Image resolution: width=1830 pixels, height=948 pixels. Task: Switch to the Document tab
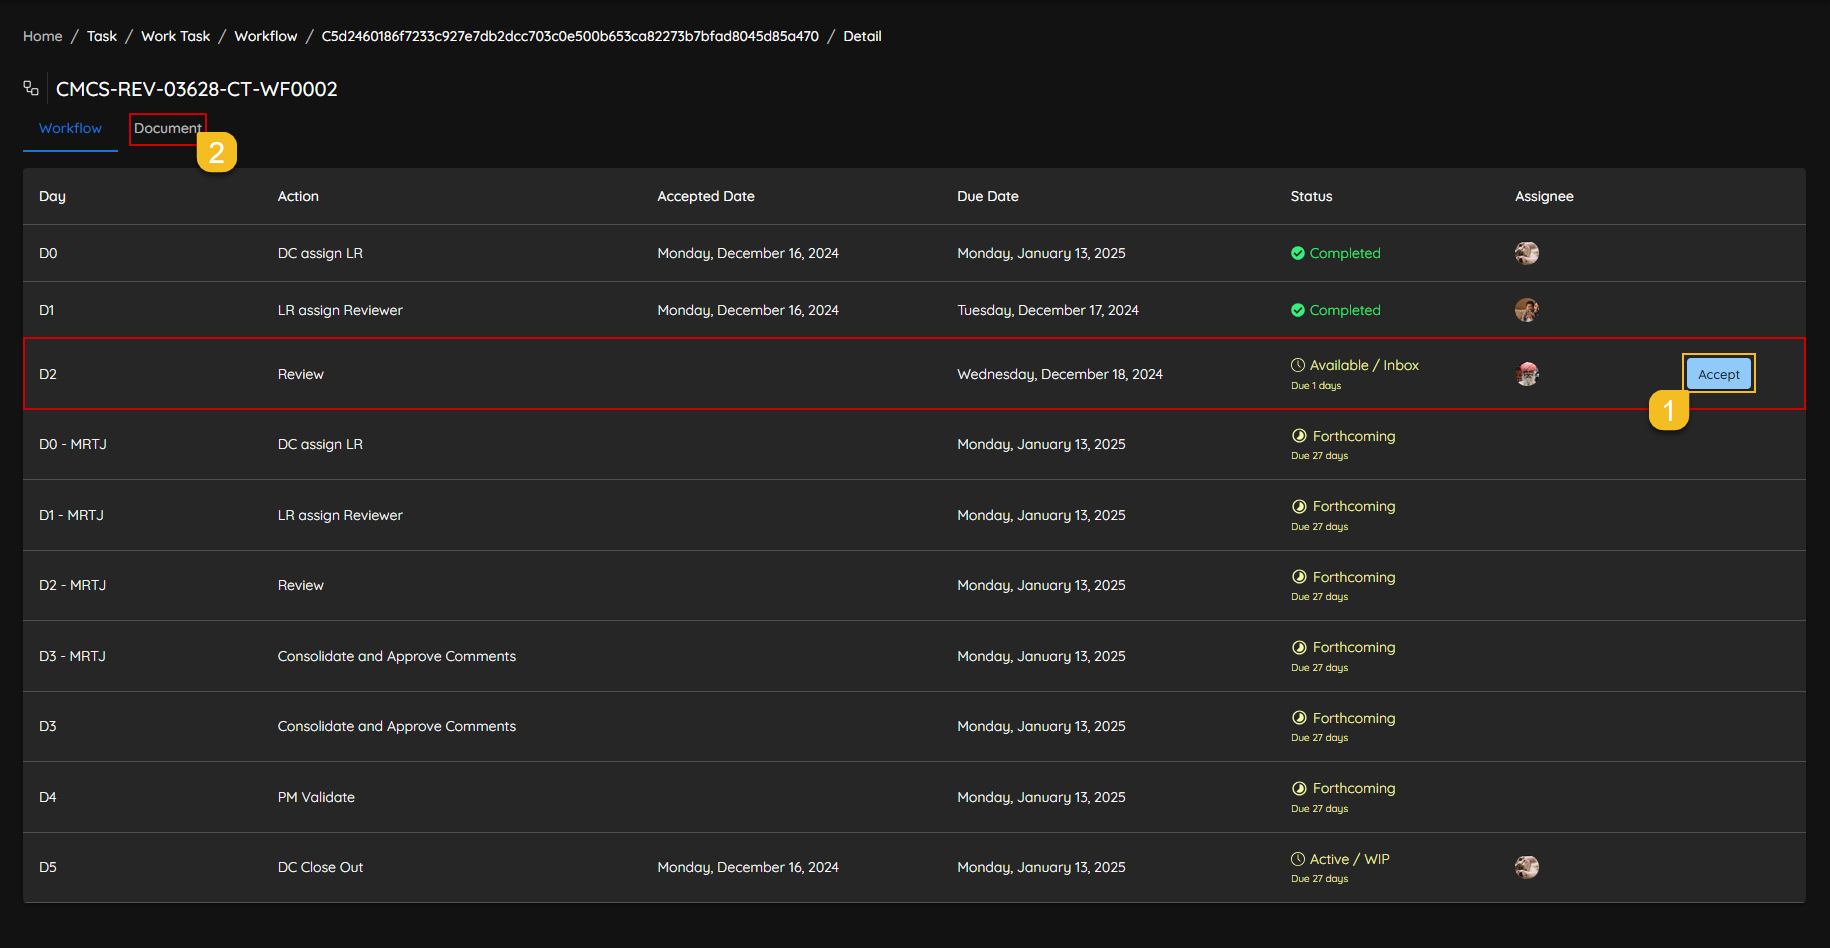pos(167,128)
